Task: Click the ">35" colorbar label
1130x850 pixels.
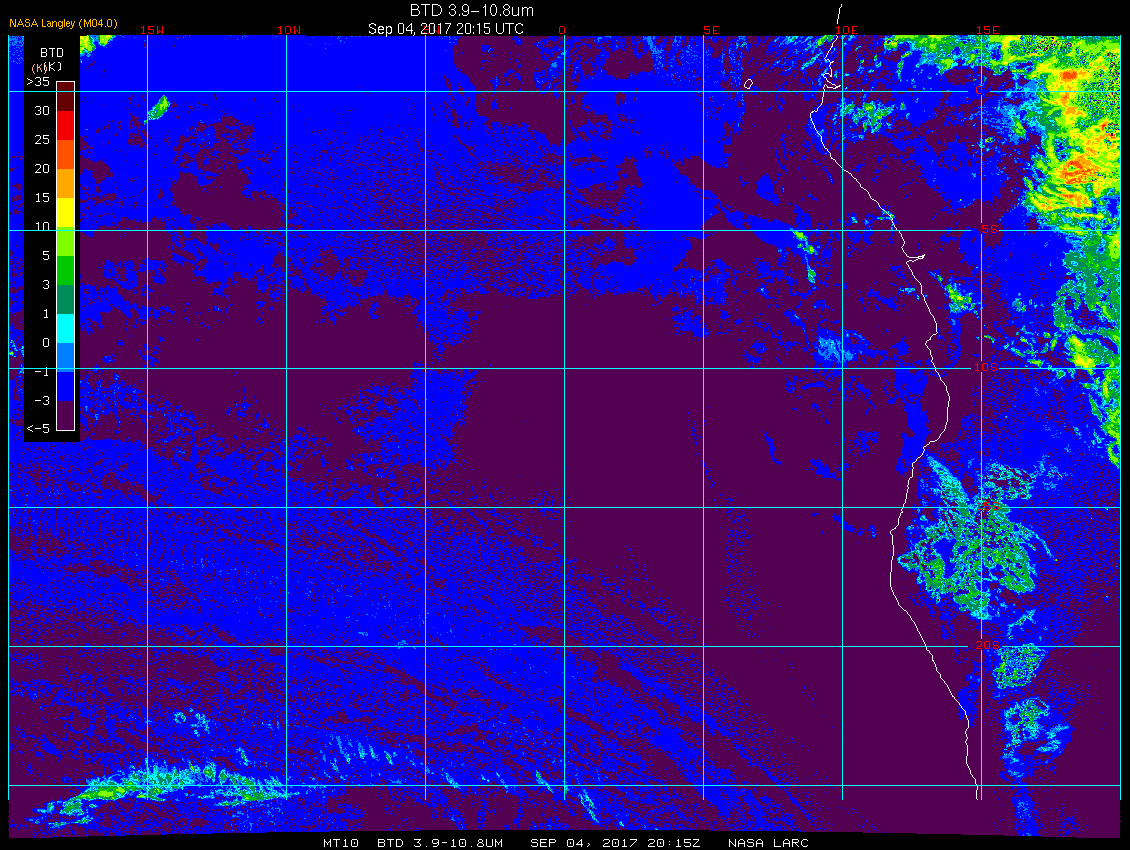Action: click(x=38, y=81)
